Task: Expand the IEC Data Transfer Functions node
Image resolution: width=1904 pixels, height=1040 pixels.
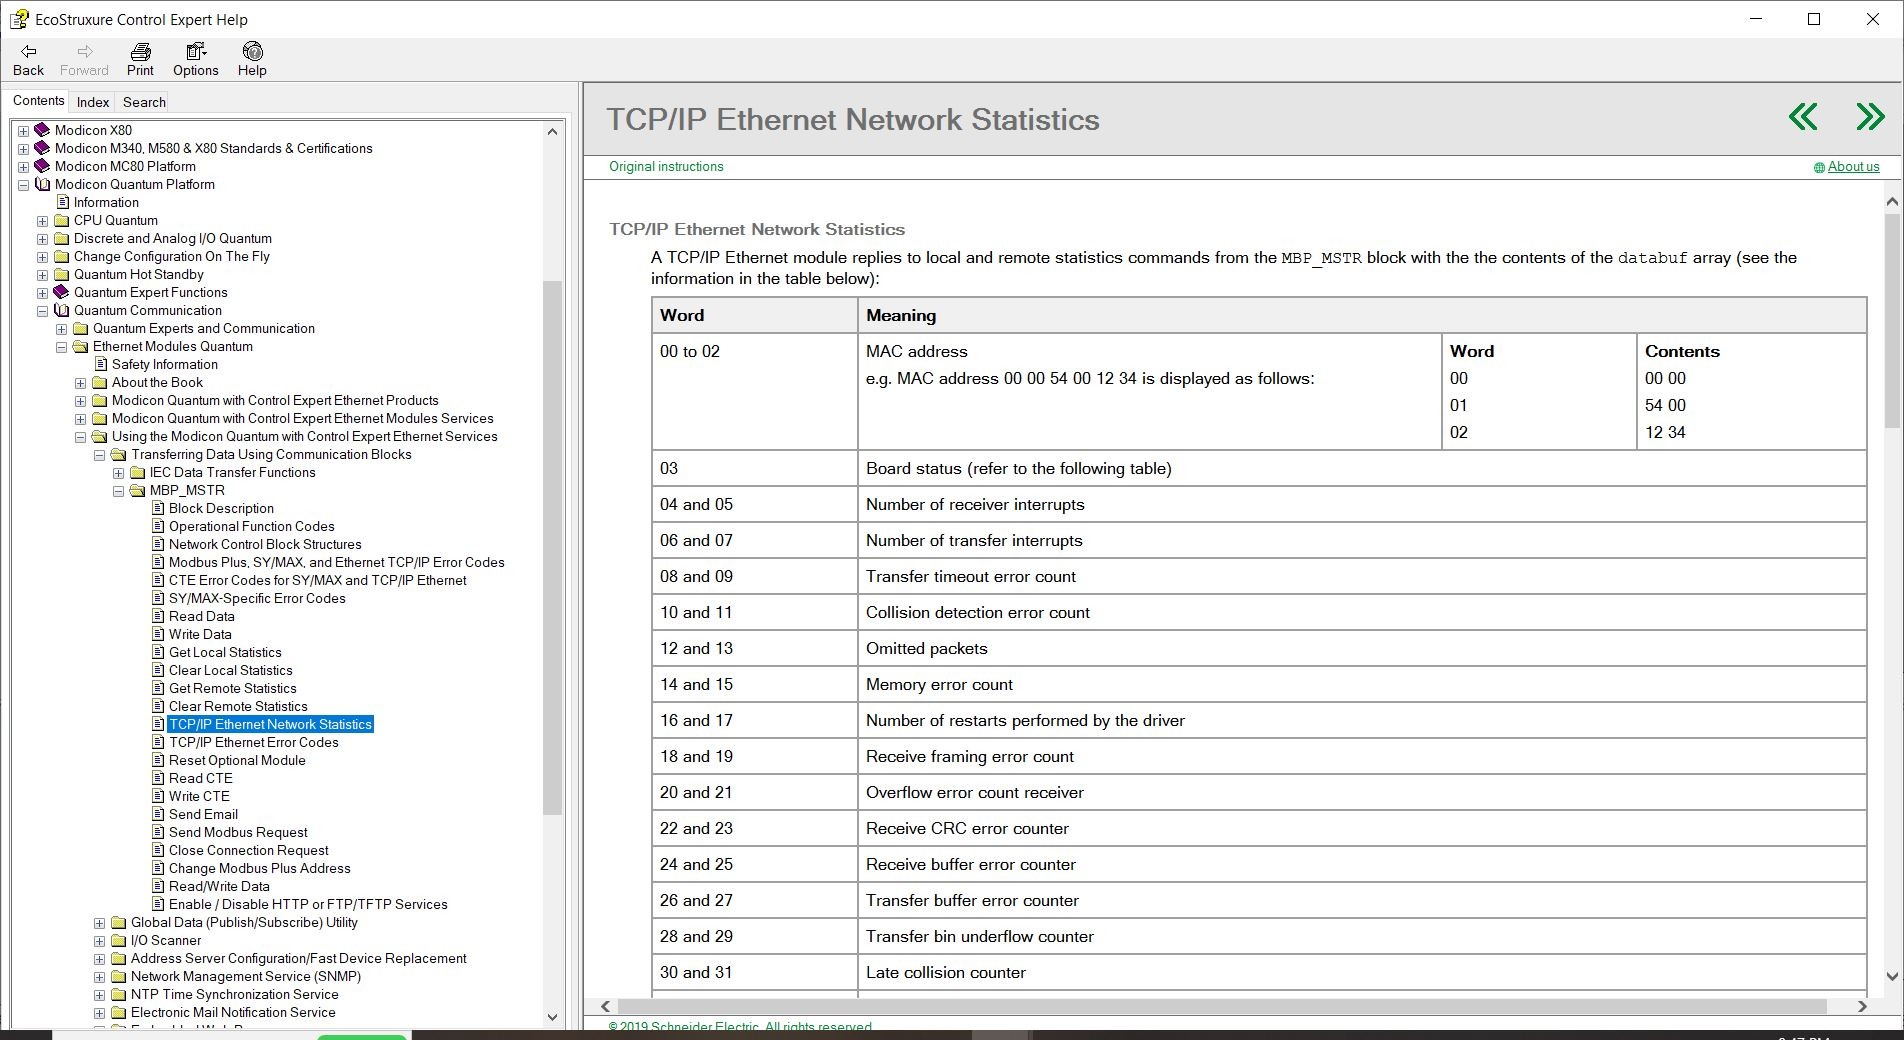Action: point(118,473)
